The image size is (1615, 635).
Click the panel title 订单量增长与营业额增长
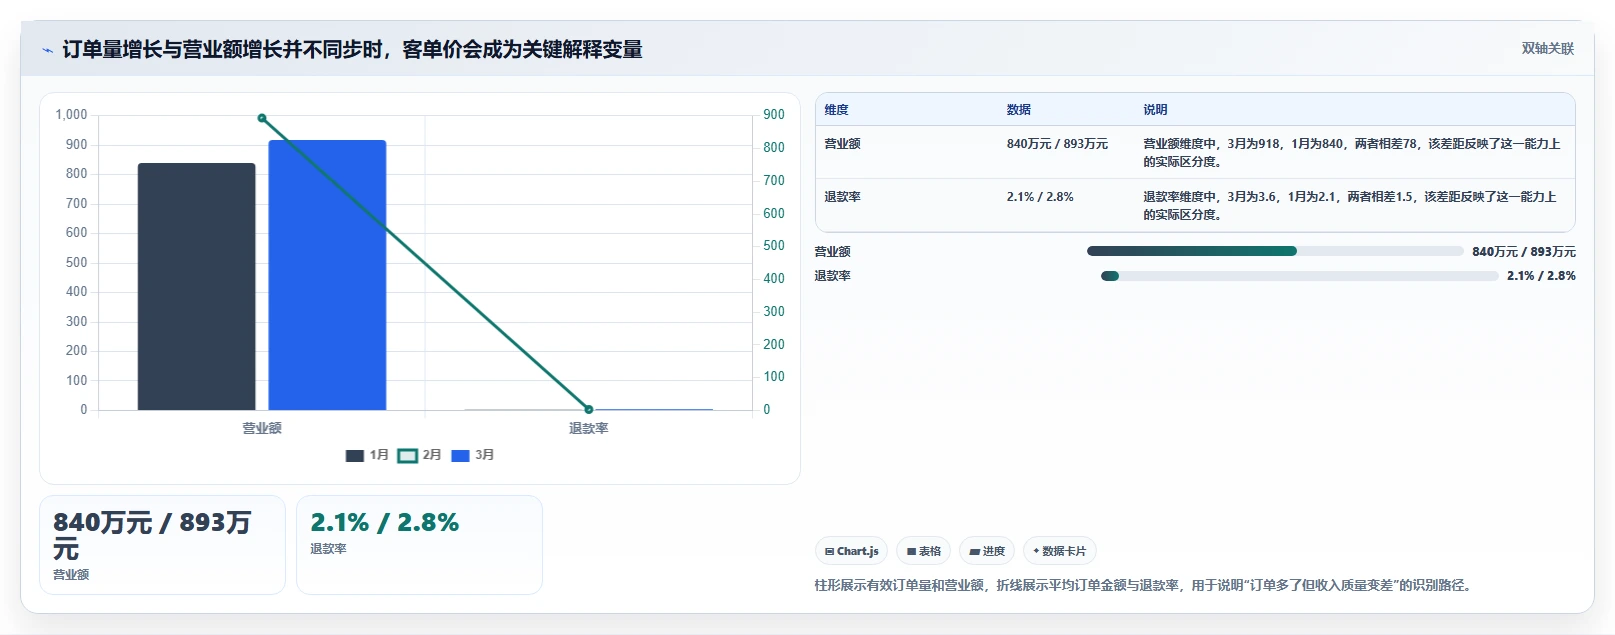pos(352,50)
